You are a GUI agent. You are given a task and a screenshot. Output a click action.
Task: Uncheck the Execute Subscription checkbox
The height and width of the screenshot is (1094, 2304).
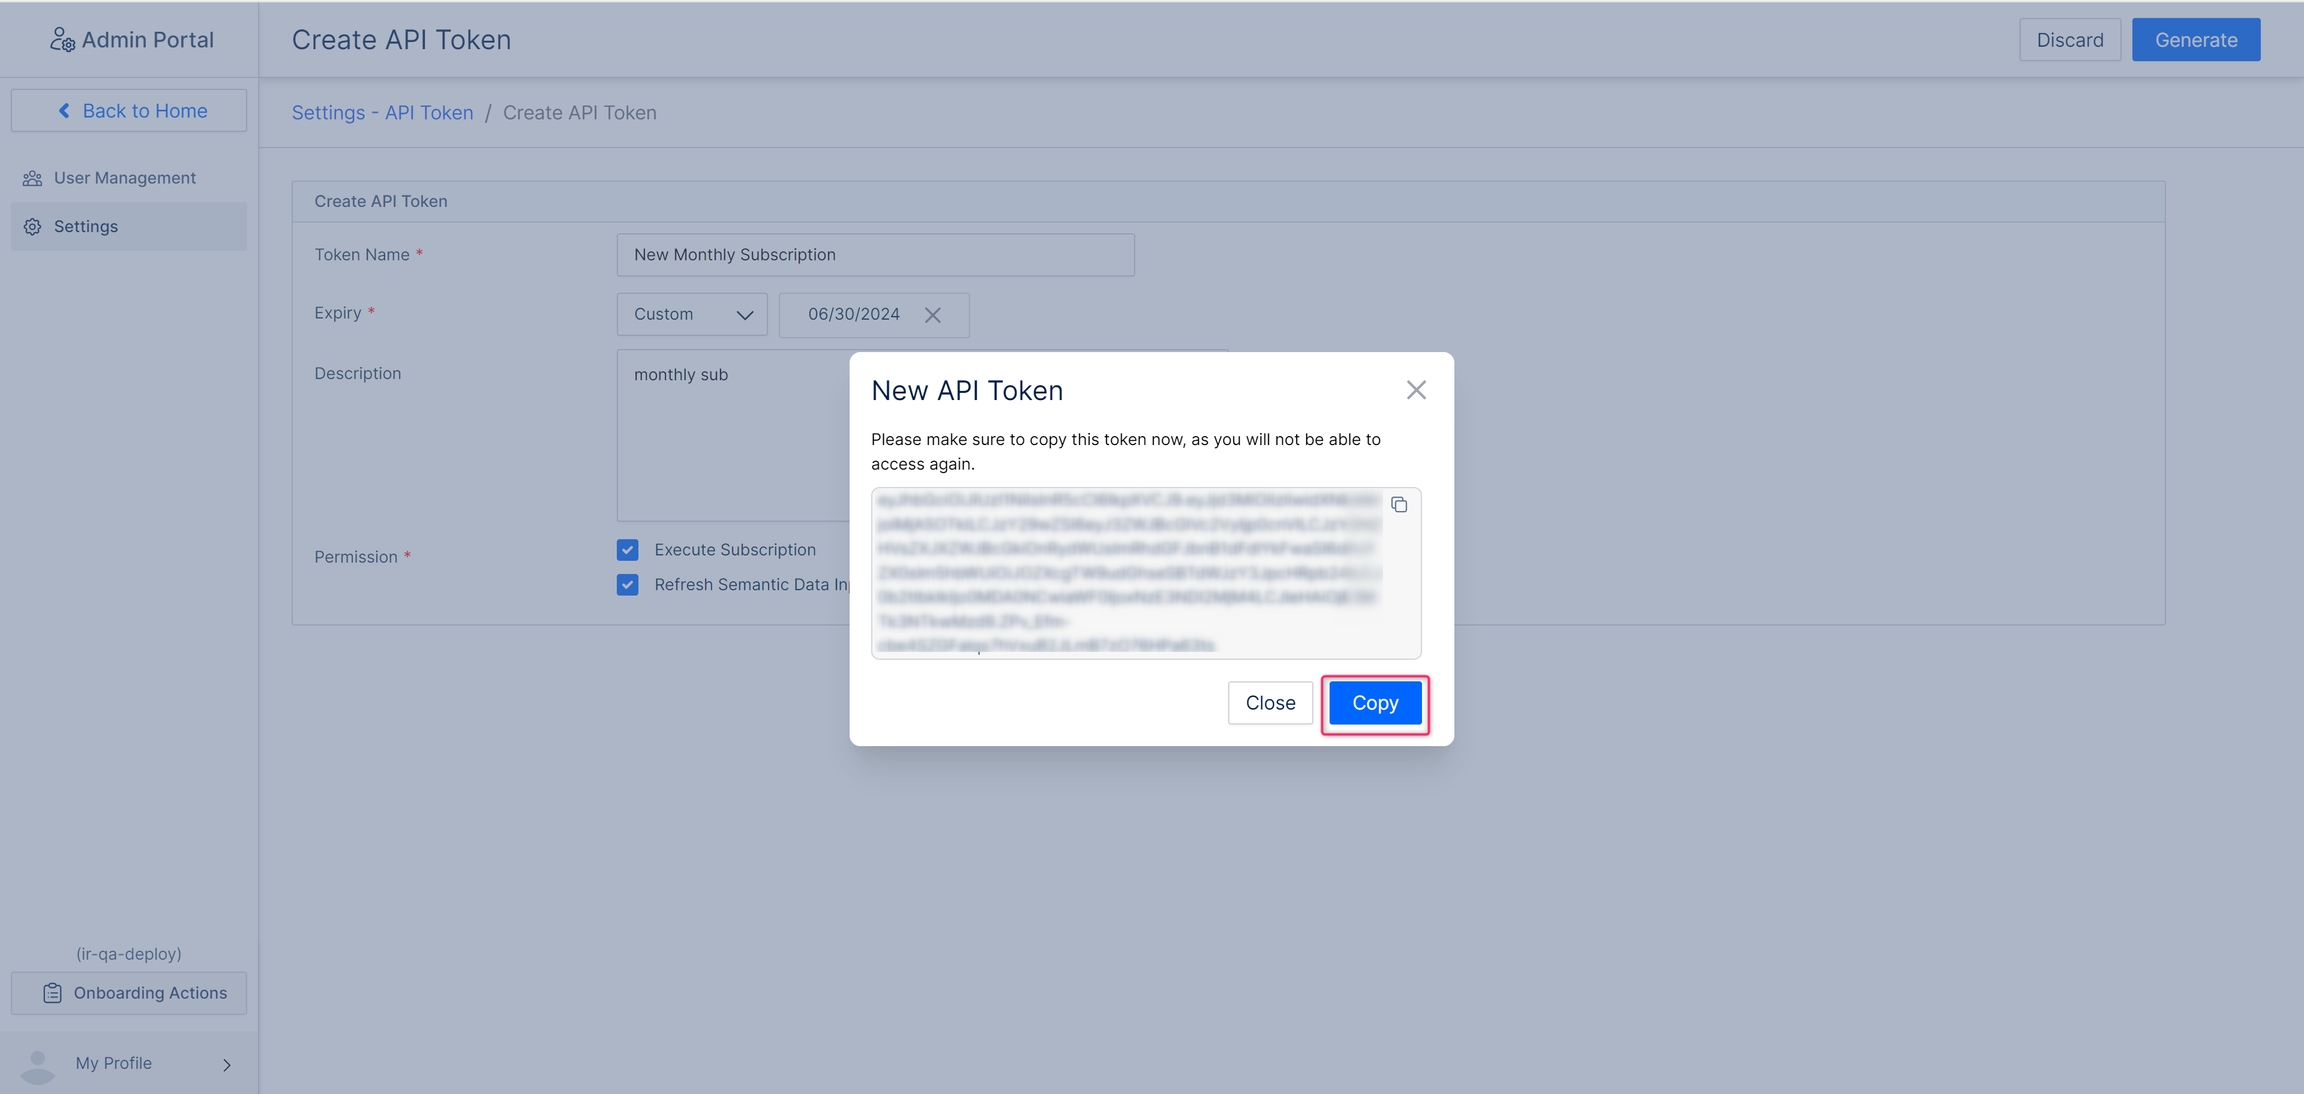click(627, 550)
